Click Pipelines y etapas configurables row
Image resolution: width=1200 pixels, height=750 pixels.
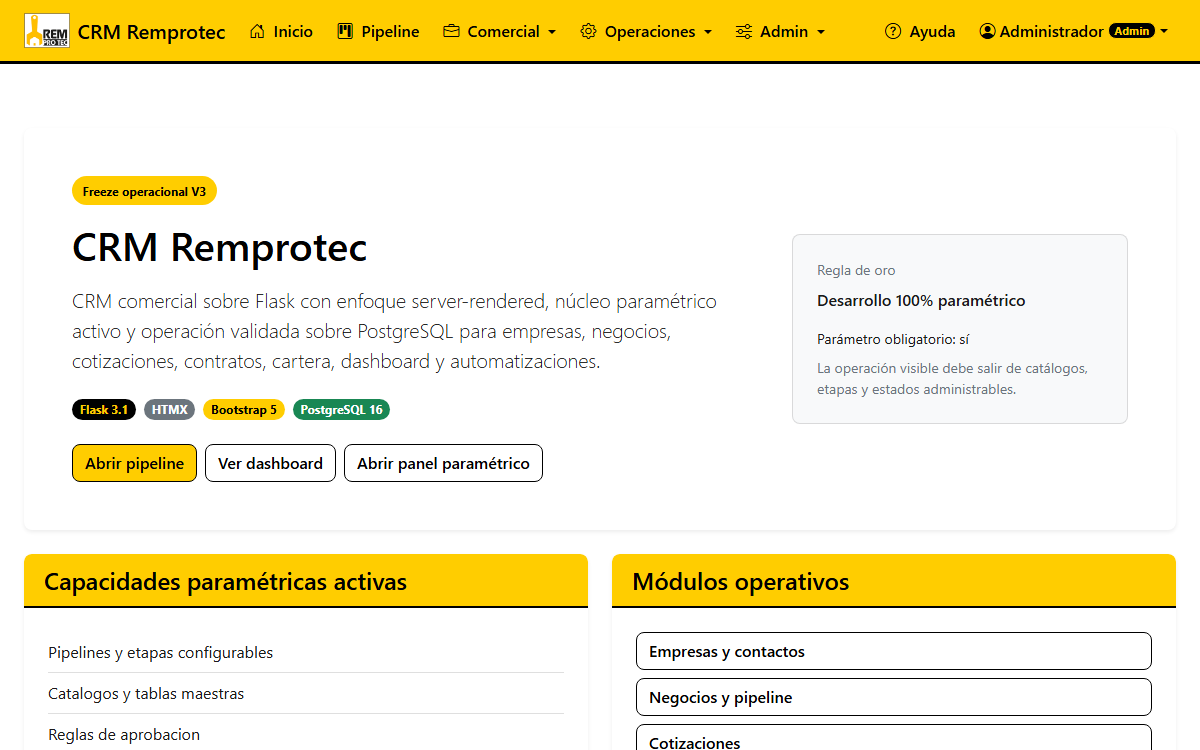click(306, 652)
